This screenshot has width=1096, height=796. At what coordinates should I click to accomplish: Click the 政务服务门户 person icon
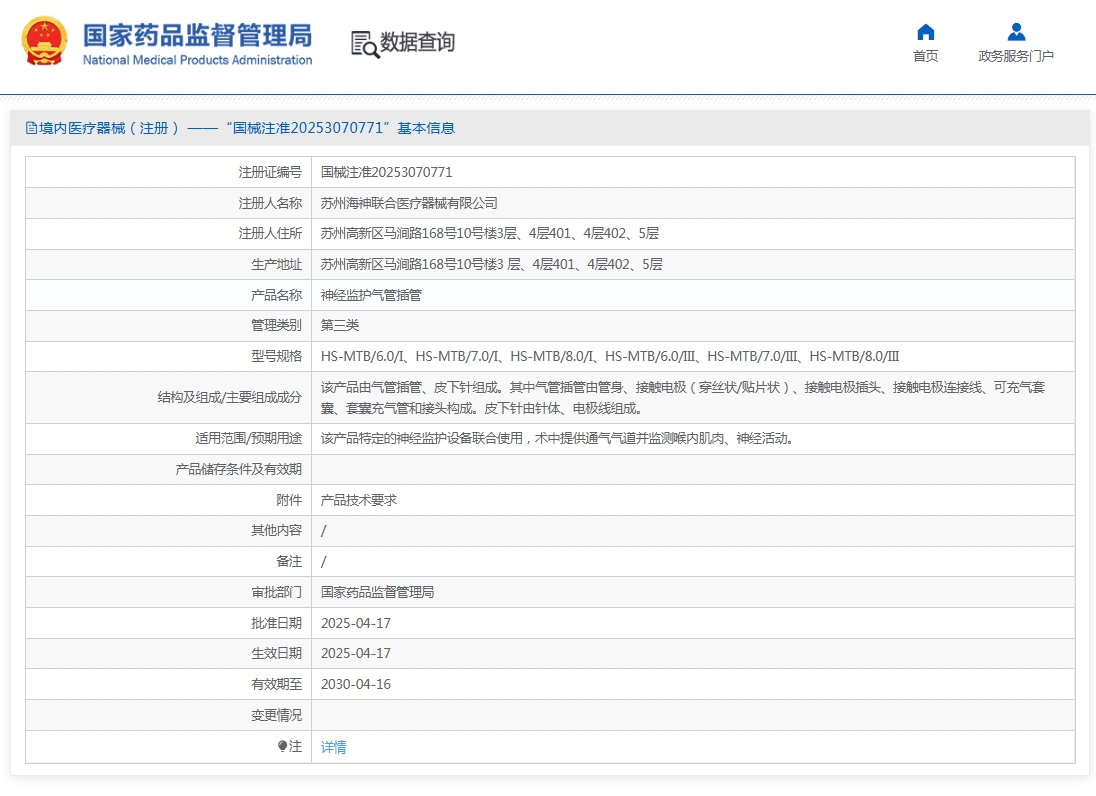[x=1016, y=32]
